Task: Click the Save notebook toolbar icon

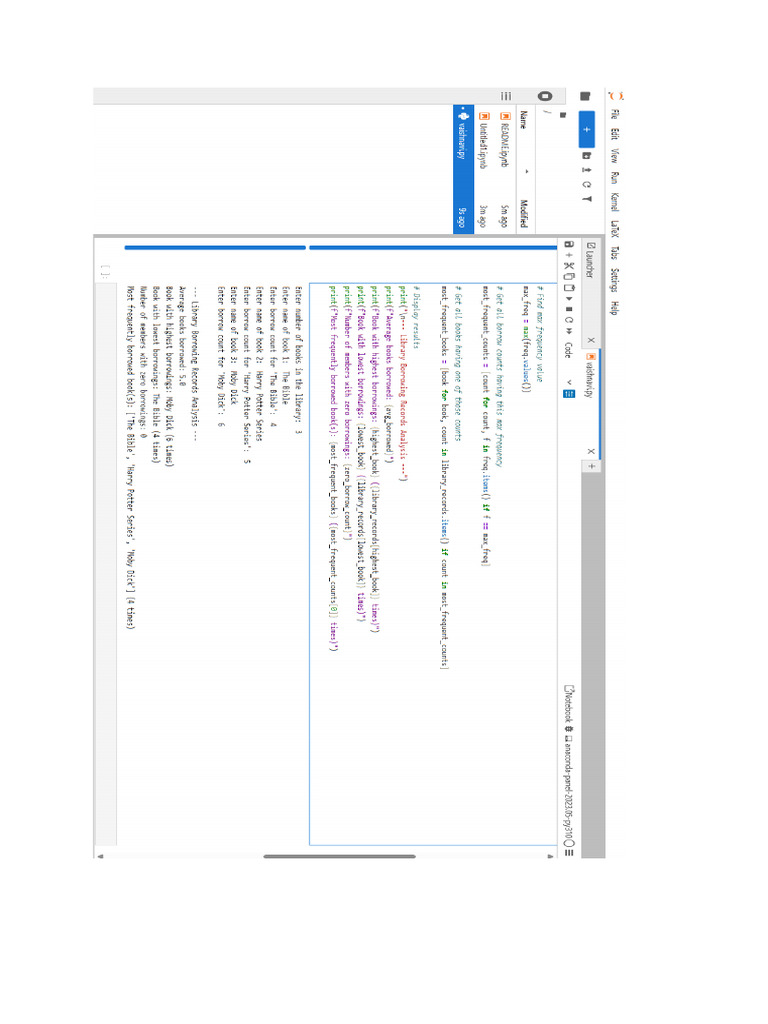Action: point(568,244)
